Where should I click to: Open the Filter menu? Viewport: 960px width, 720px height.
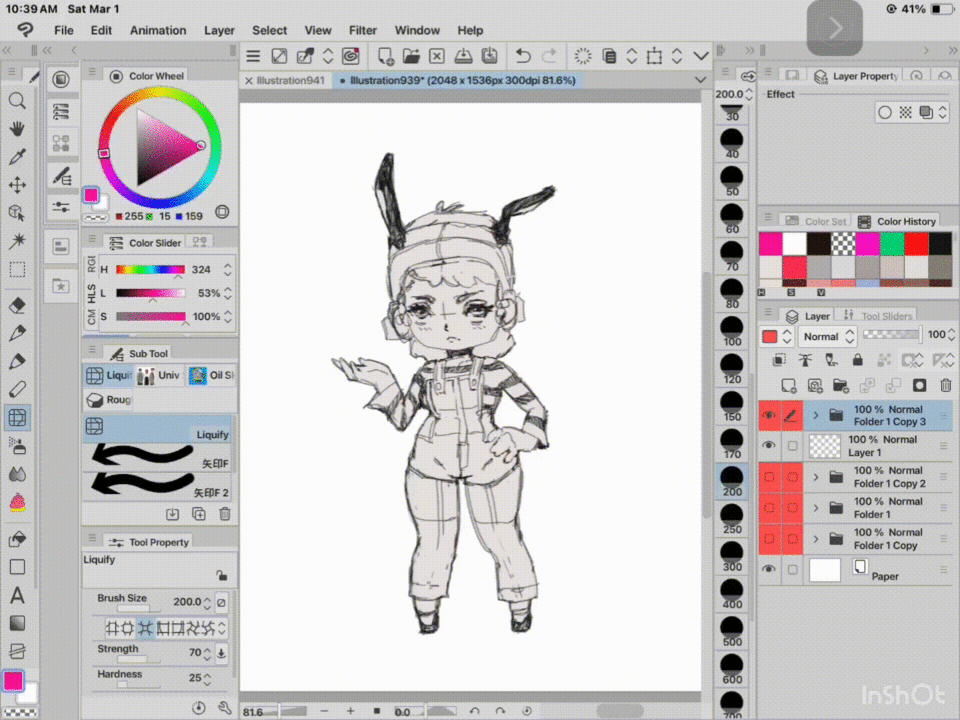click(x=363, y=30)
